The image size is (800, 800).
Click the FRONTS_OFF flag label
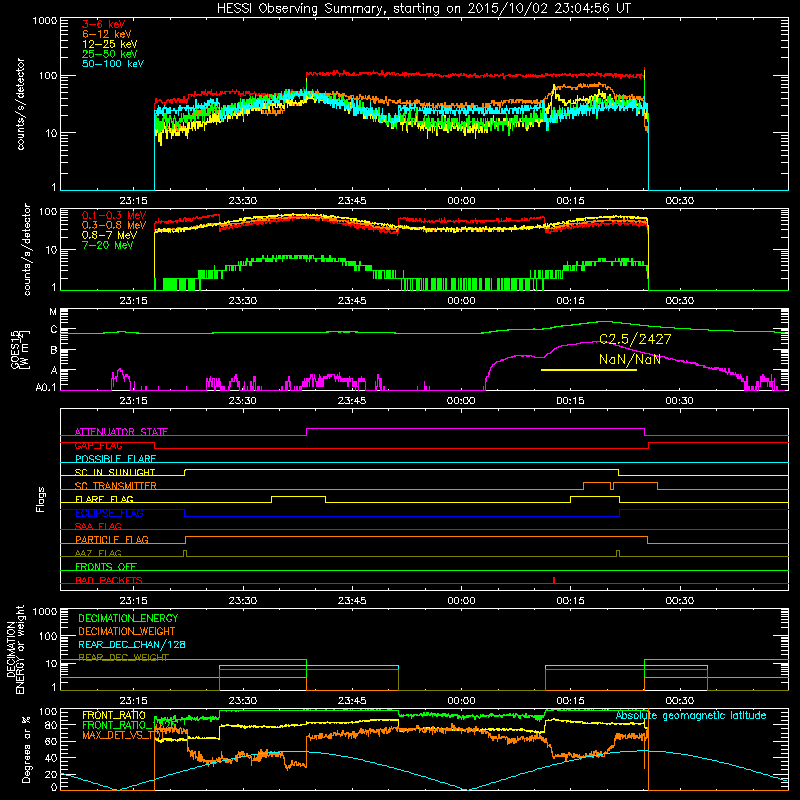[x=106, y=567]
